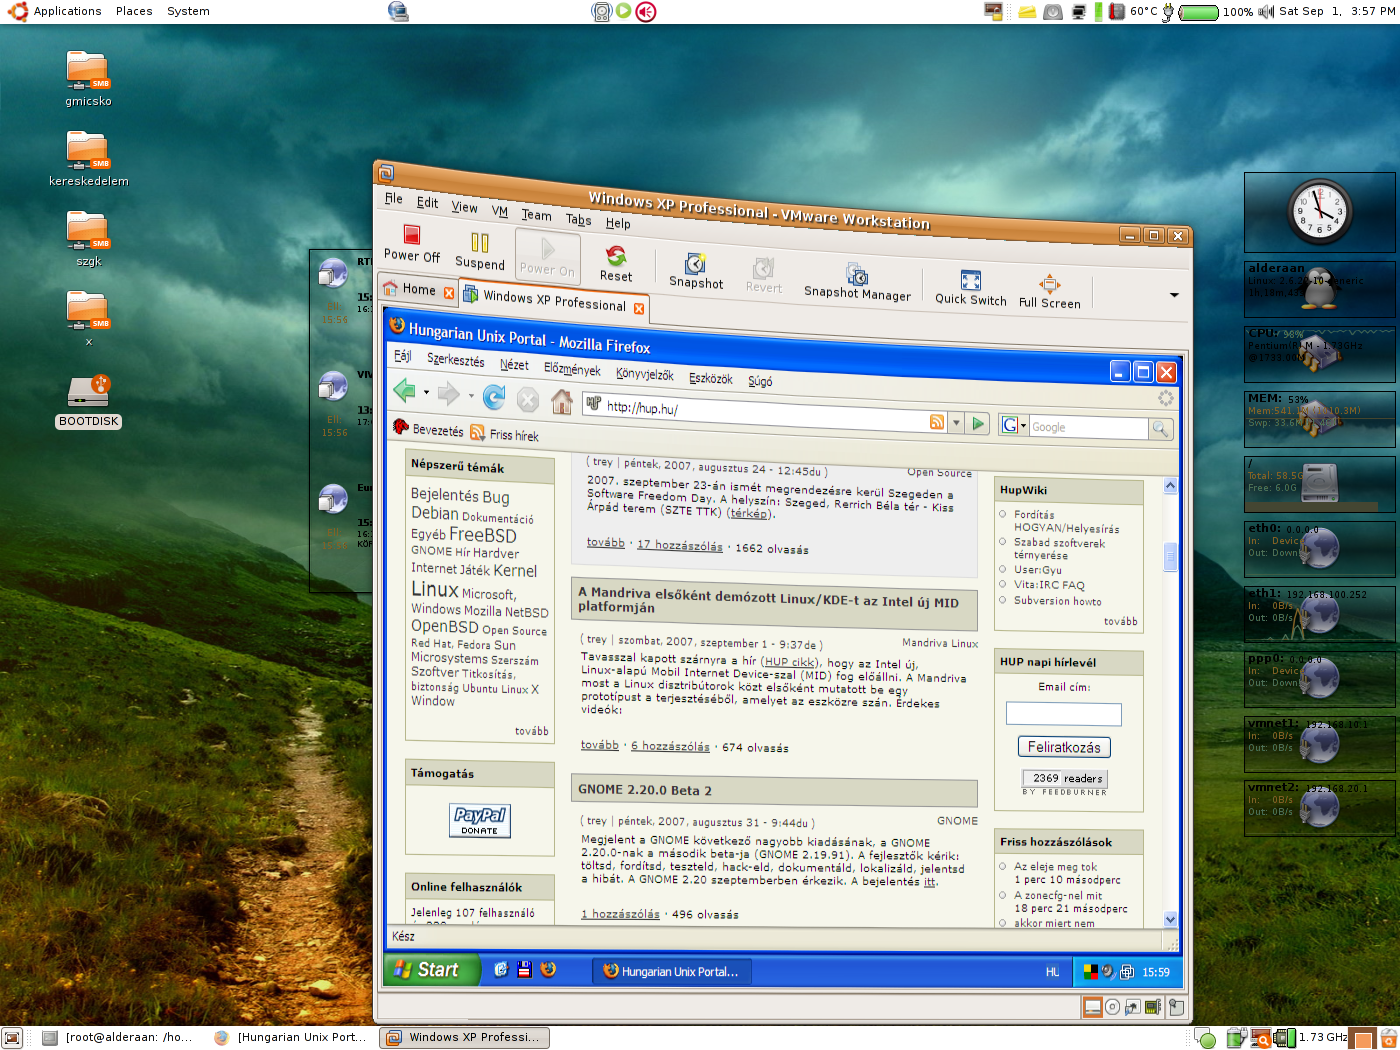Click the Google search box
The image size is (1400, 1050).
click(x=1088, y=427)
